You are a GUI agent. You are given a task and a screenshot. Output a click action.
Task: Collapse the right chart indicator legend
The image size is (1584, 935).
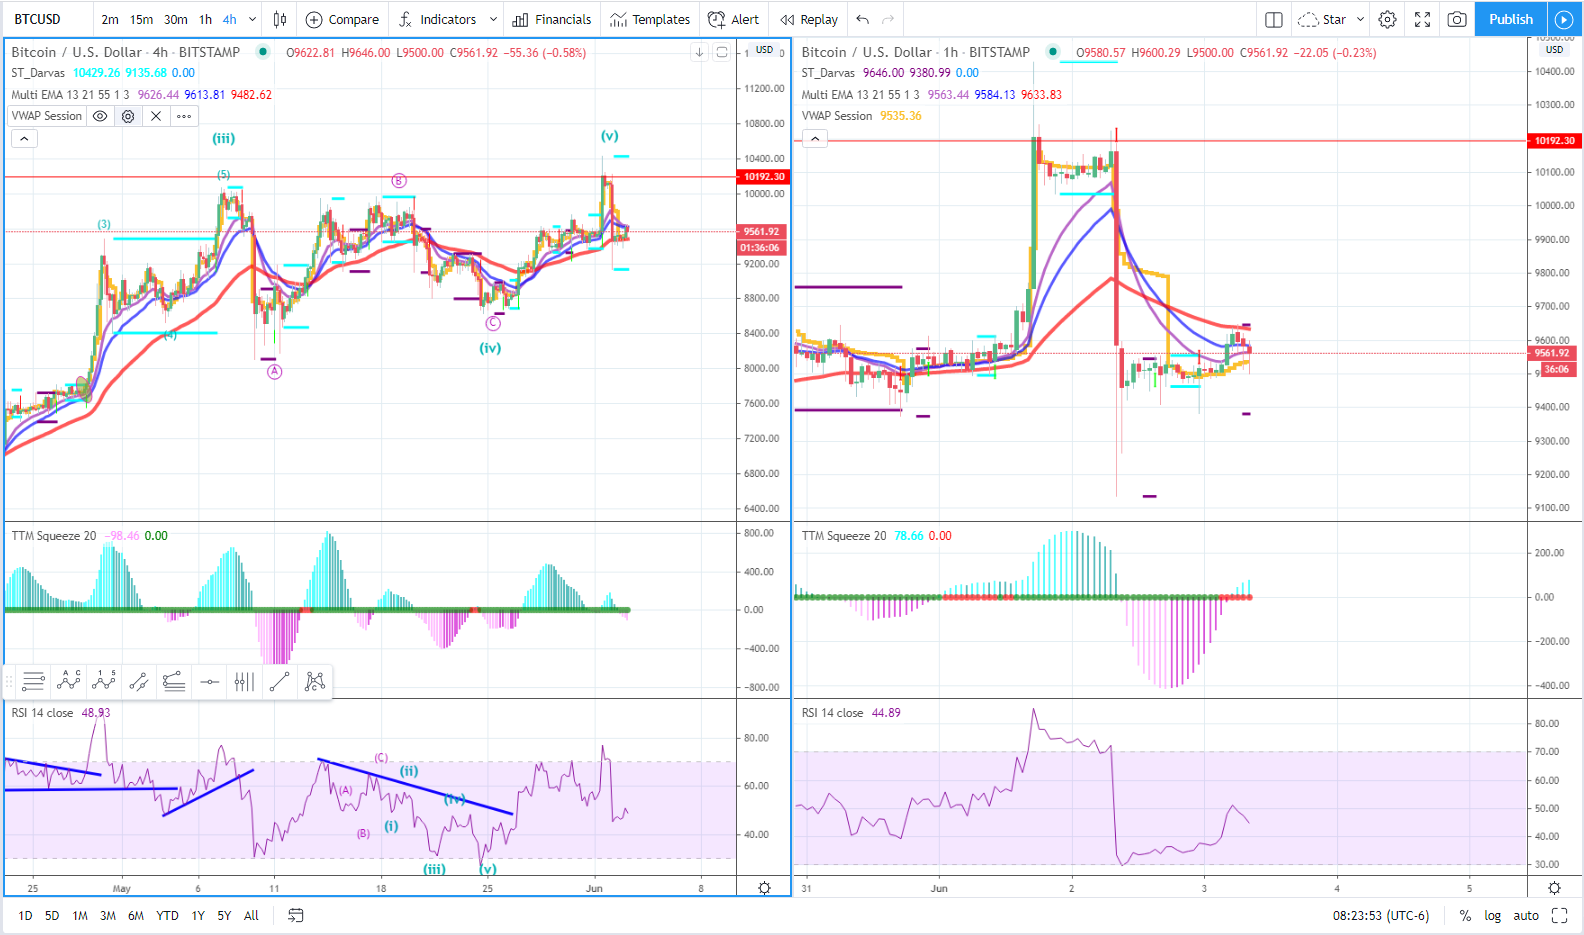[x=815, y=138]
